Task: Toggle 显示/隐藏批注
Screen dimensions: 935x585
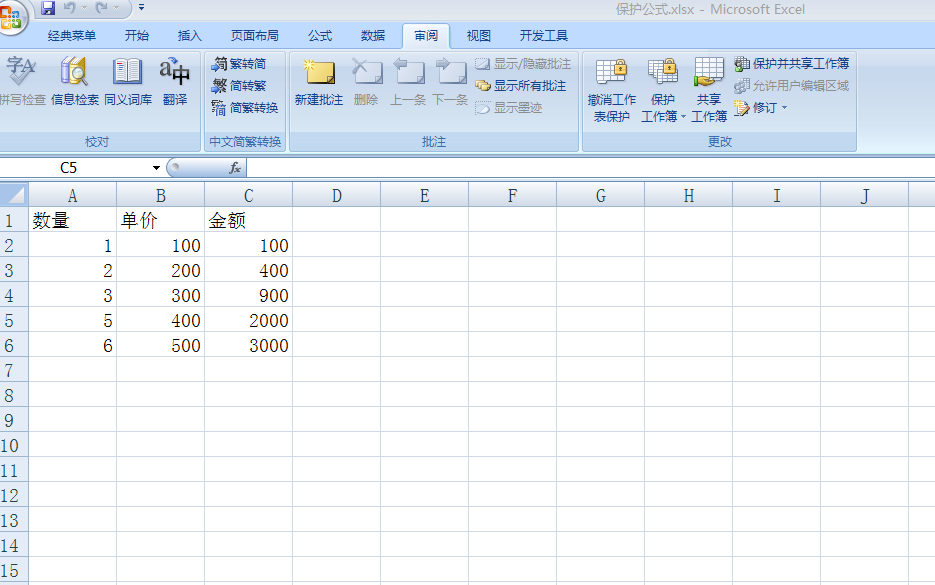Action: pyautogui.click(x=523, y=64)
